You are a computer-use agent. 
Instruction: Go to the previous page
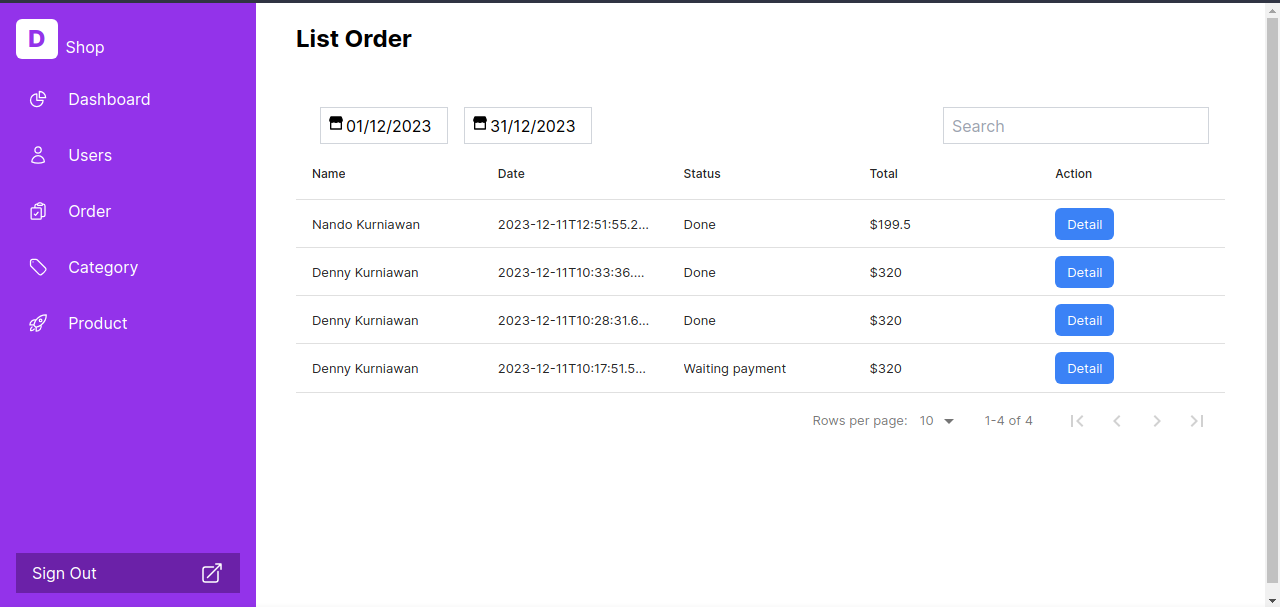click(1117, 421)
